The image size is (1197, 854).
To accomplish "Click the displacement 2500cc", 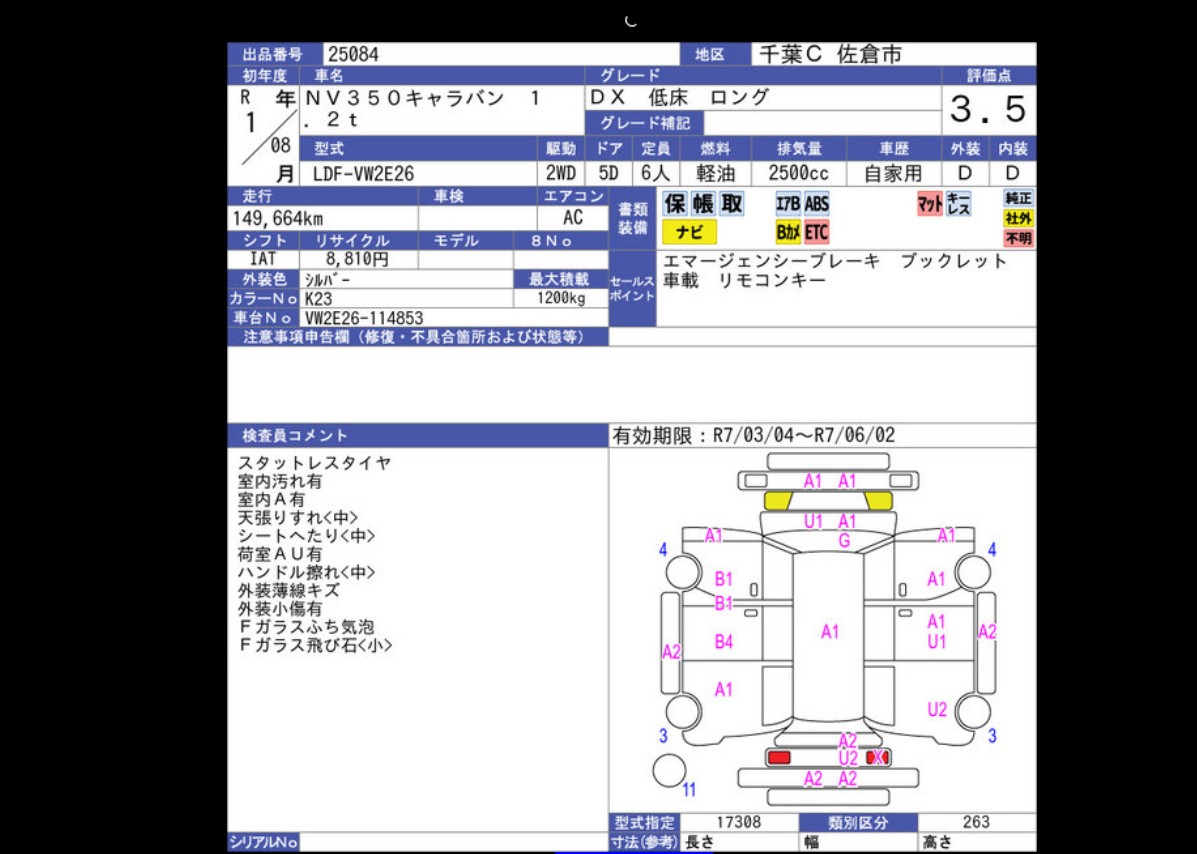I will (799, 174).
